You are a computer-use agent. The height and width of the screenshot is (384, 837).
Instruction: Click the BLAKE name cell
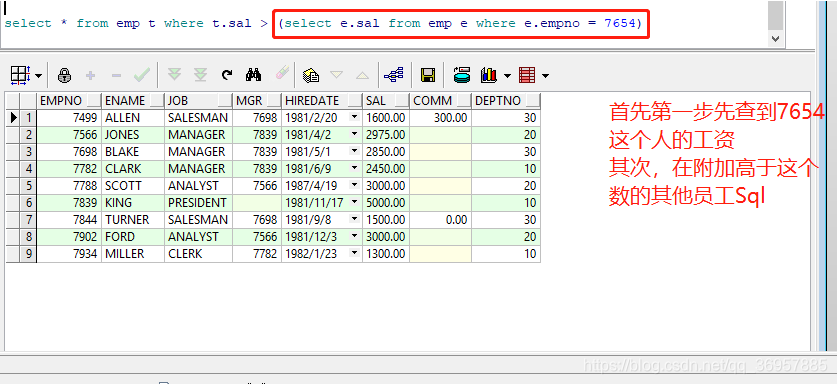tap(133, 152)
